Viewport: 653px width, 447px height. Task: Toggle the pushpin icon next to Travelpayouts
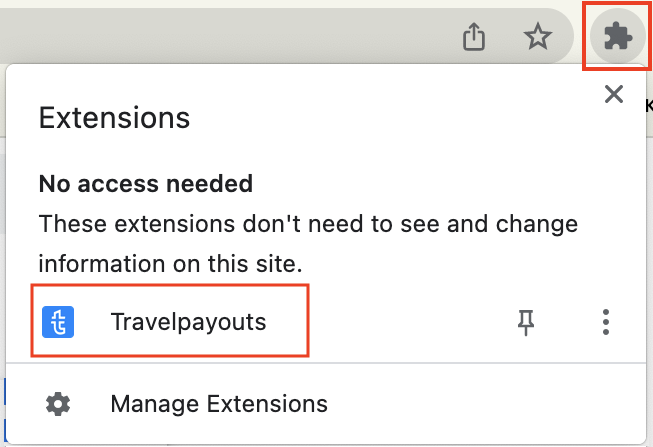[526, 322]
